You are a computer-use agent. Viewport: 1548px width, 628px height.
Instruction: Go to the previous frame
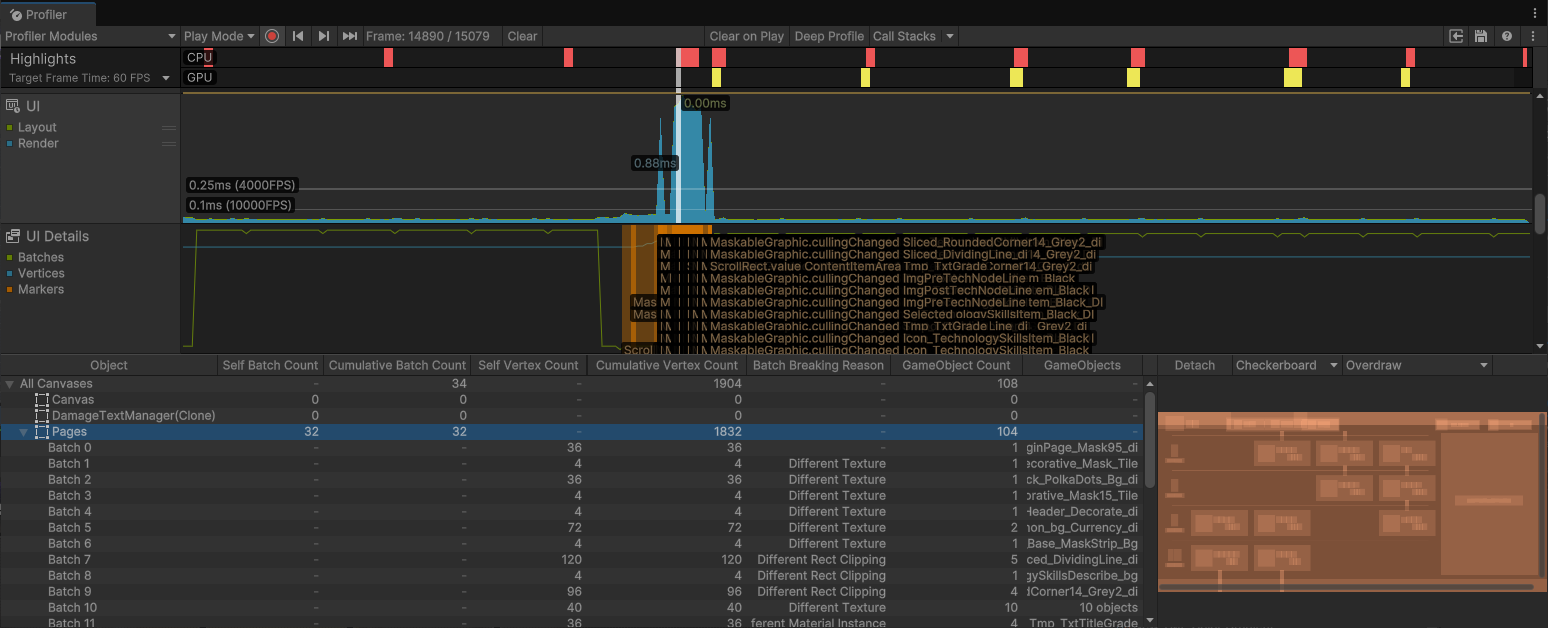298,36
